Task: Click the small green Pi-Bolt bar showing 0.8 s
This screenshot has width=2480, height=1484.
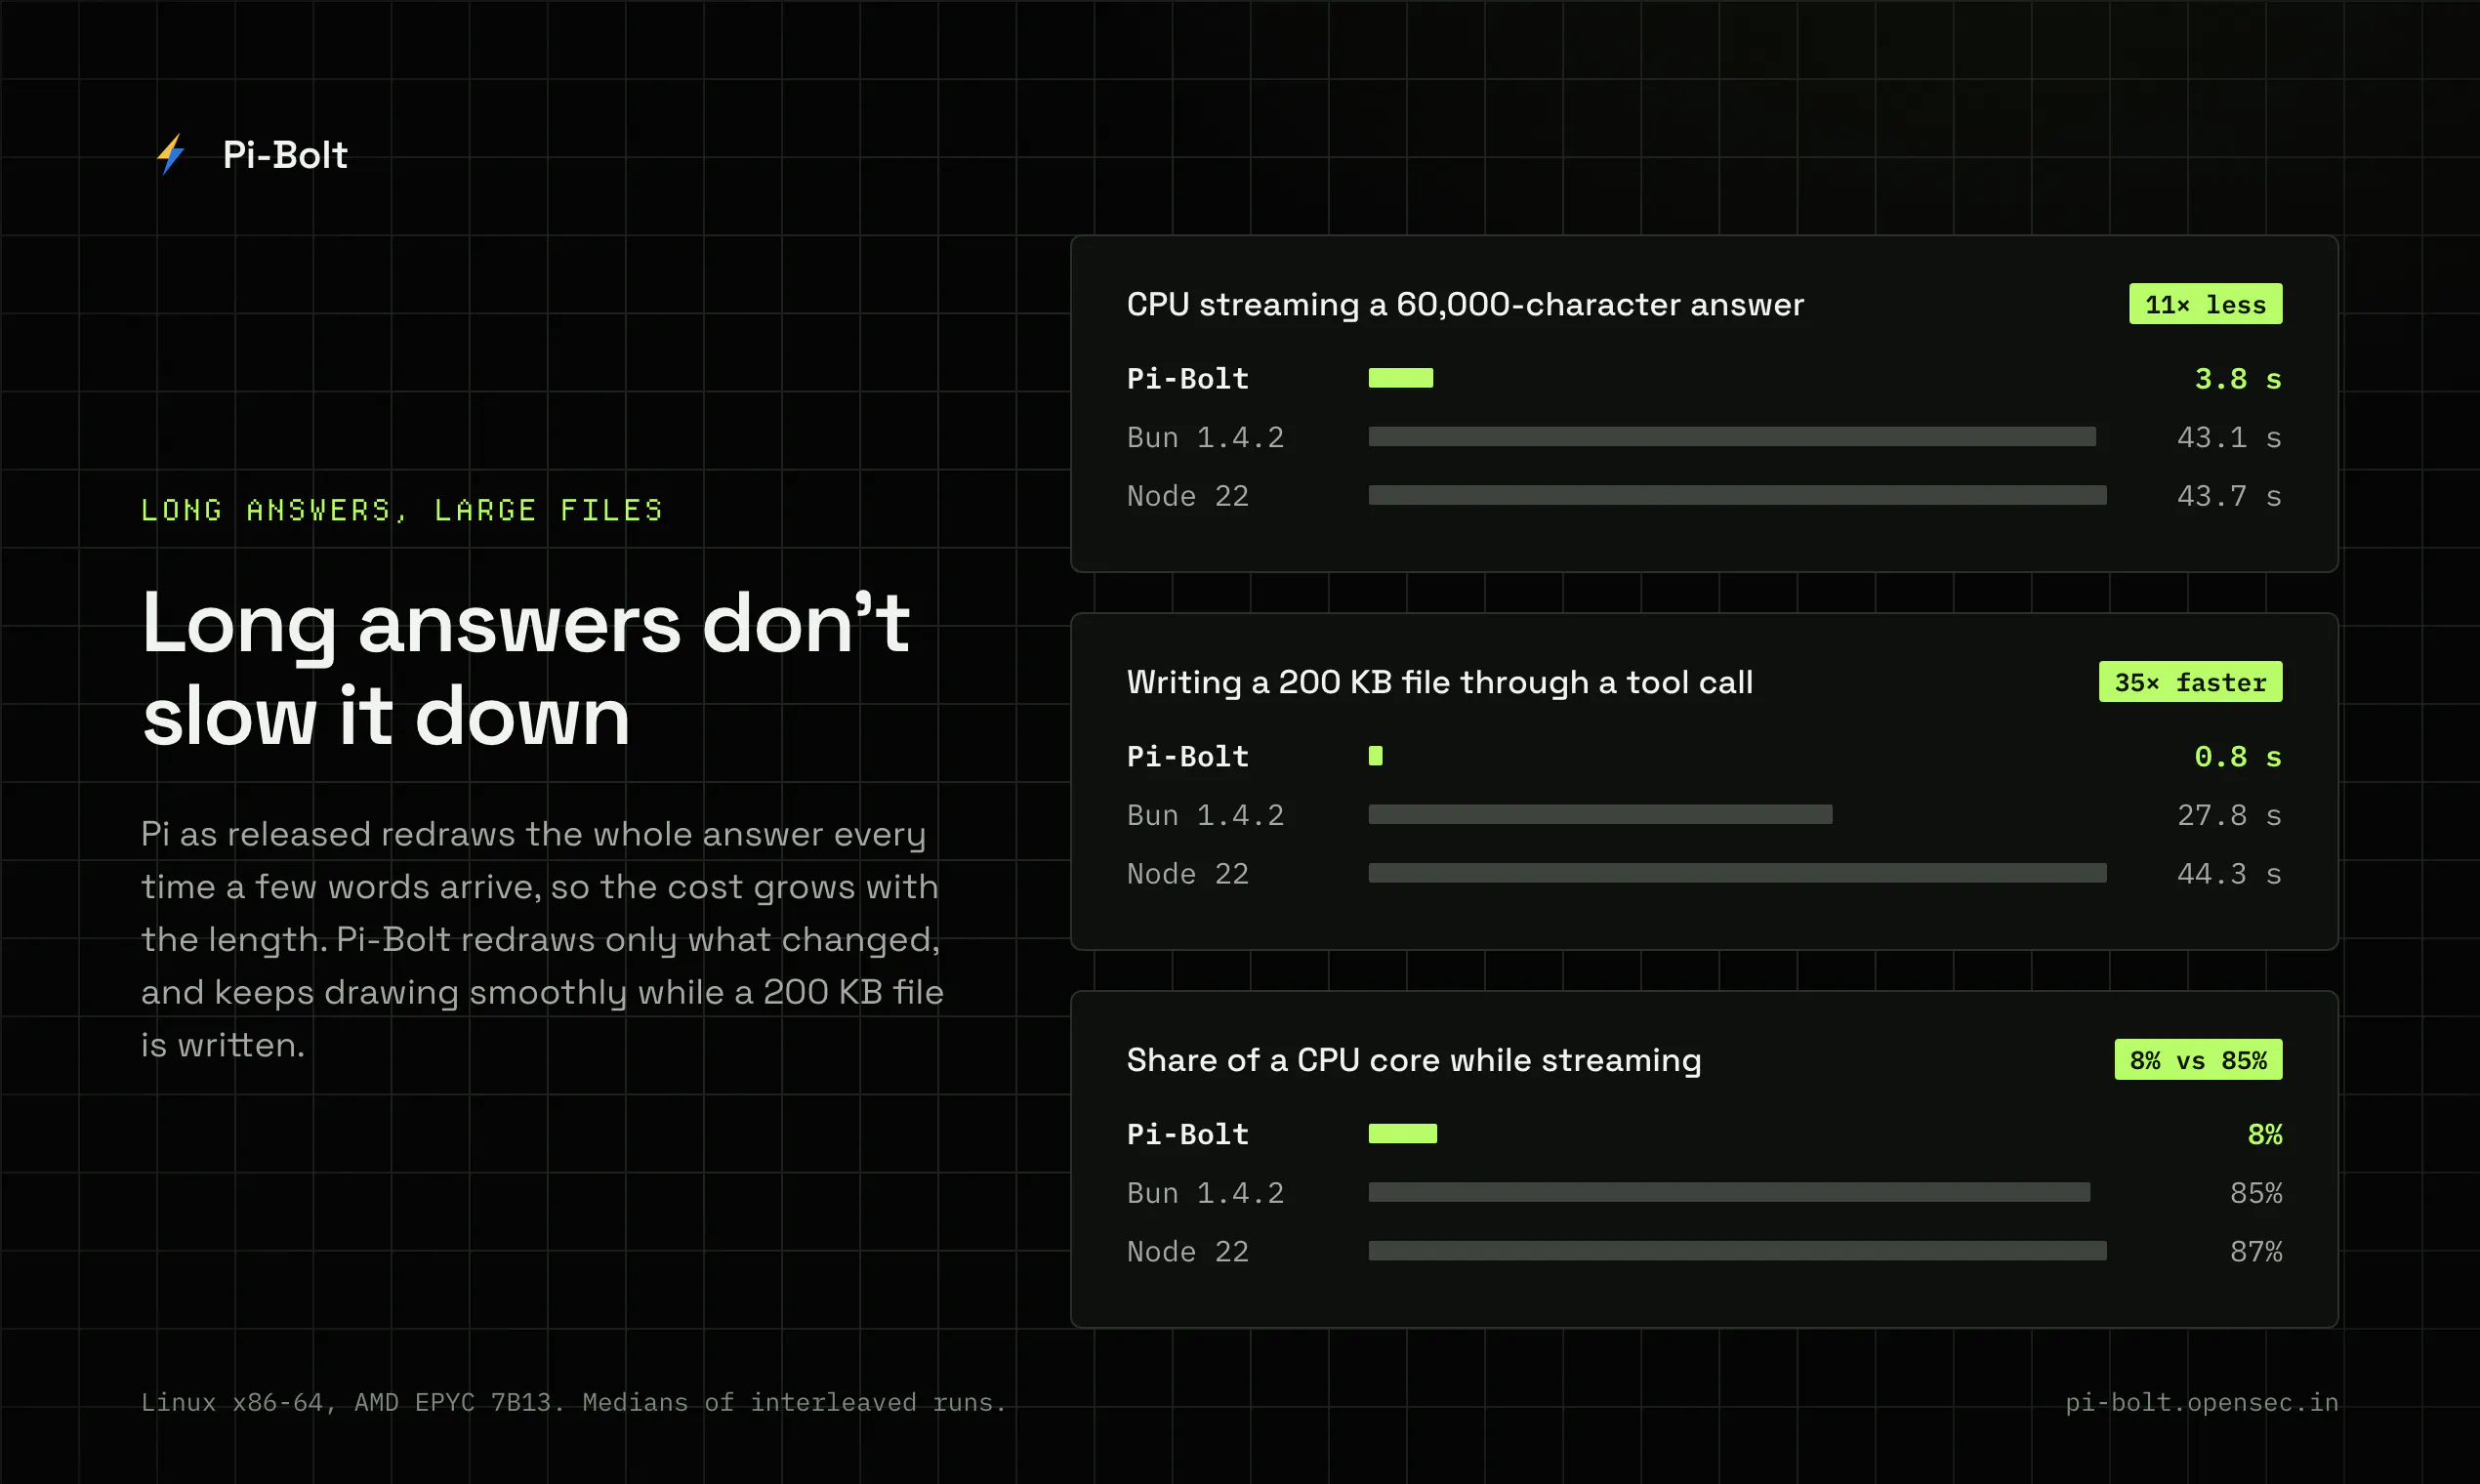Action: 1375,756
